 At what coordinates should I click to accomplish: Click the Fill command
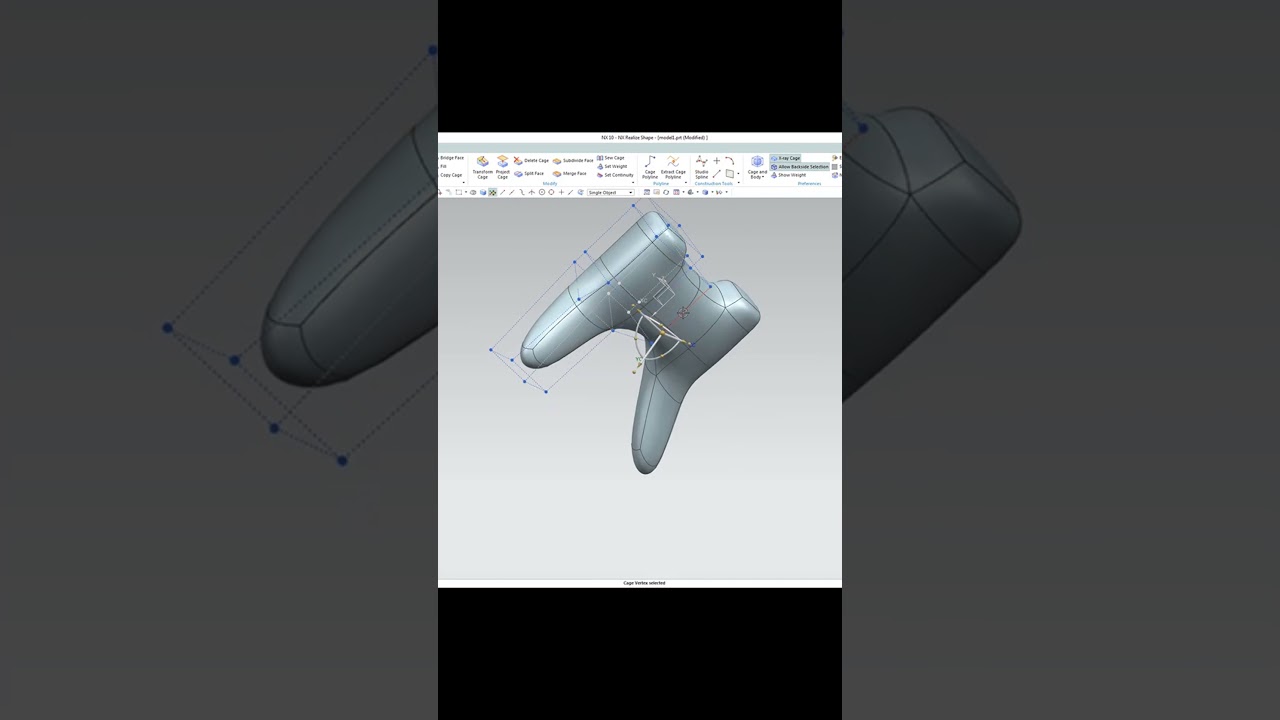point(443,166)
